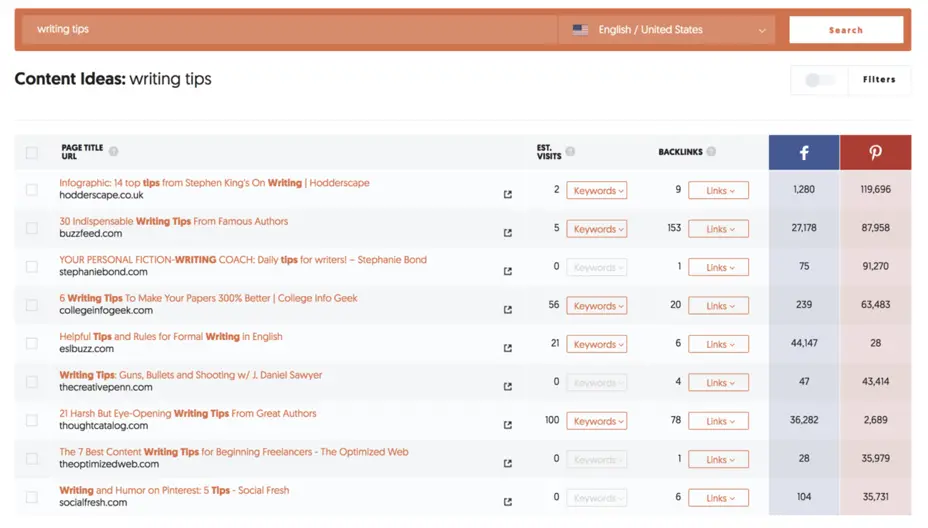Expand Keywords dropdown for thoughtcatalog.com row

(597, 421)
